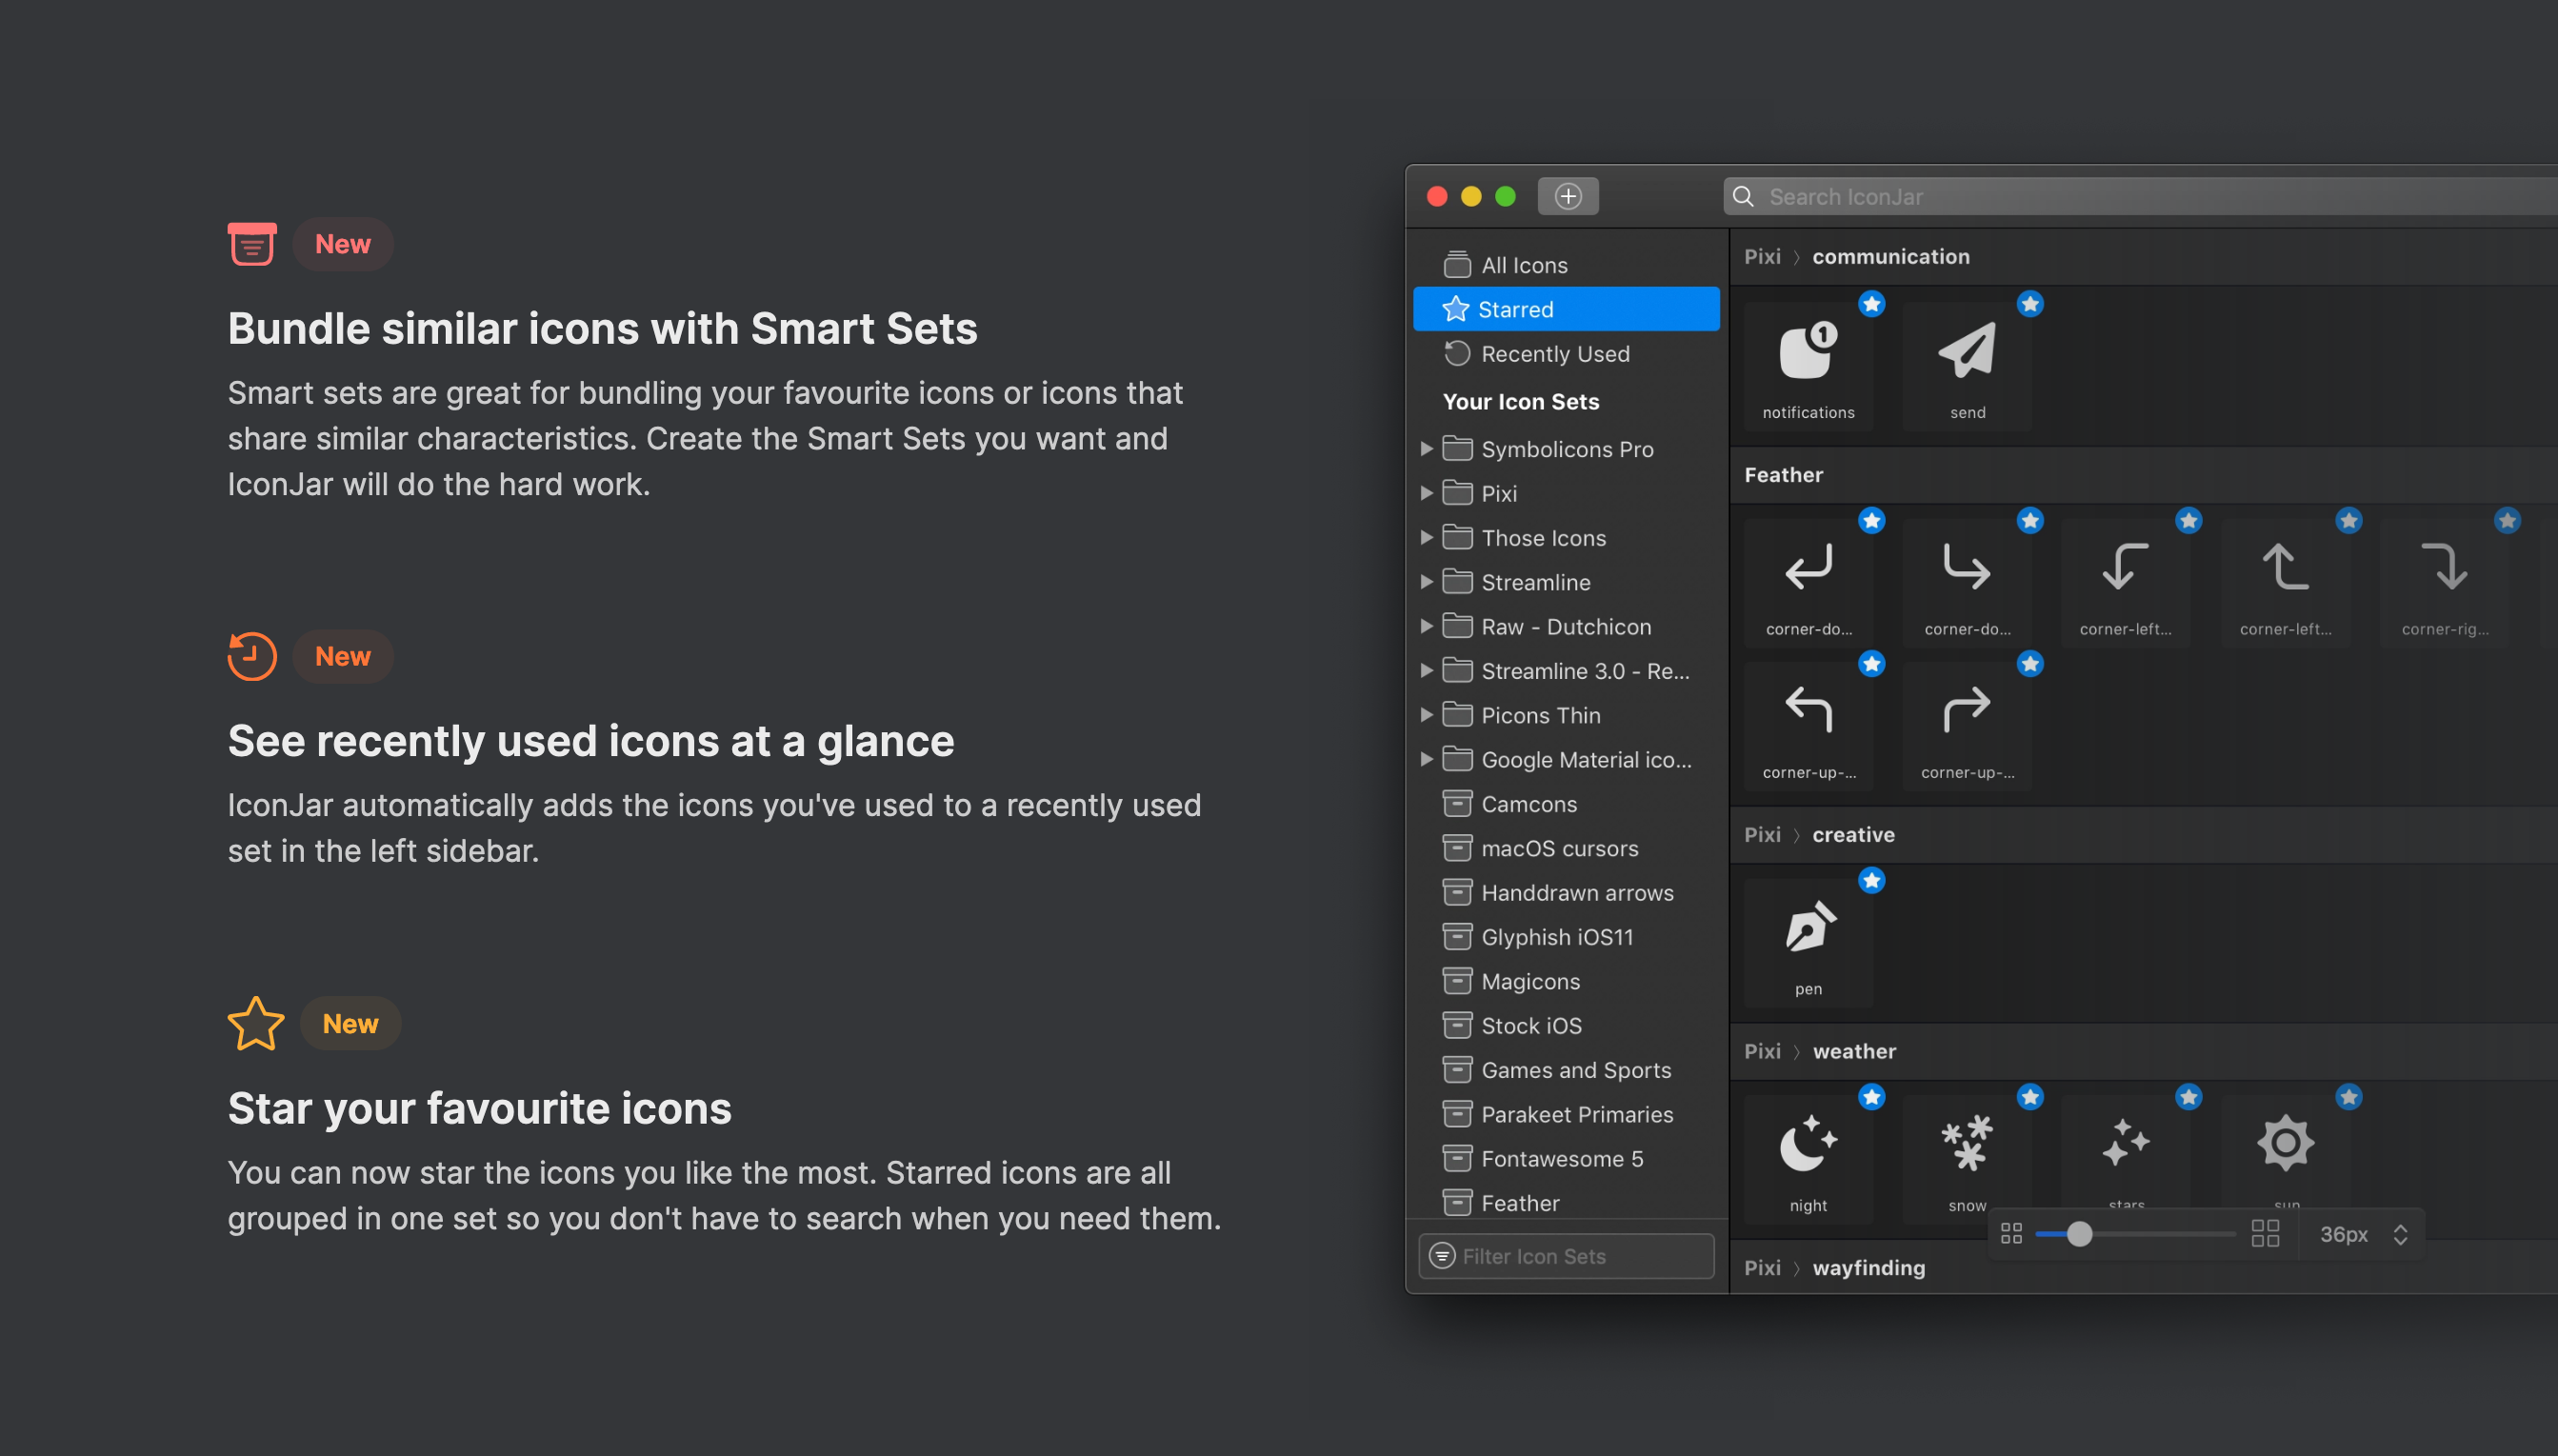Click Pixi in the weather breadcrumb
Viewport: 2558px width, 1456px height.
pyautogui.click(x=1762, y=1051)
